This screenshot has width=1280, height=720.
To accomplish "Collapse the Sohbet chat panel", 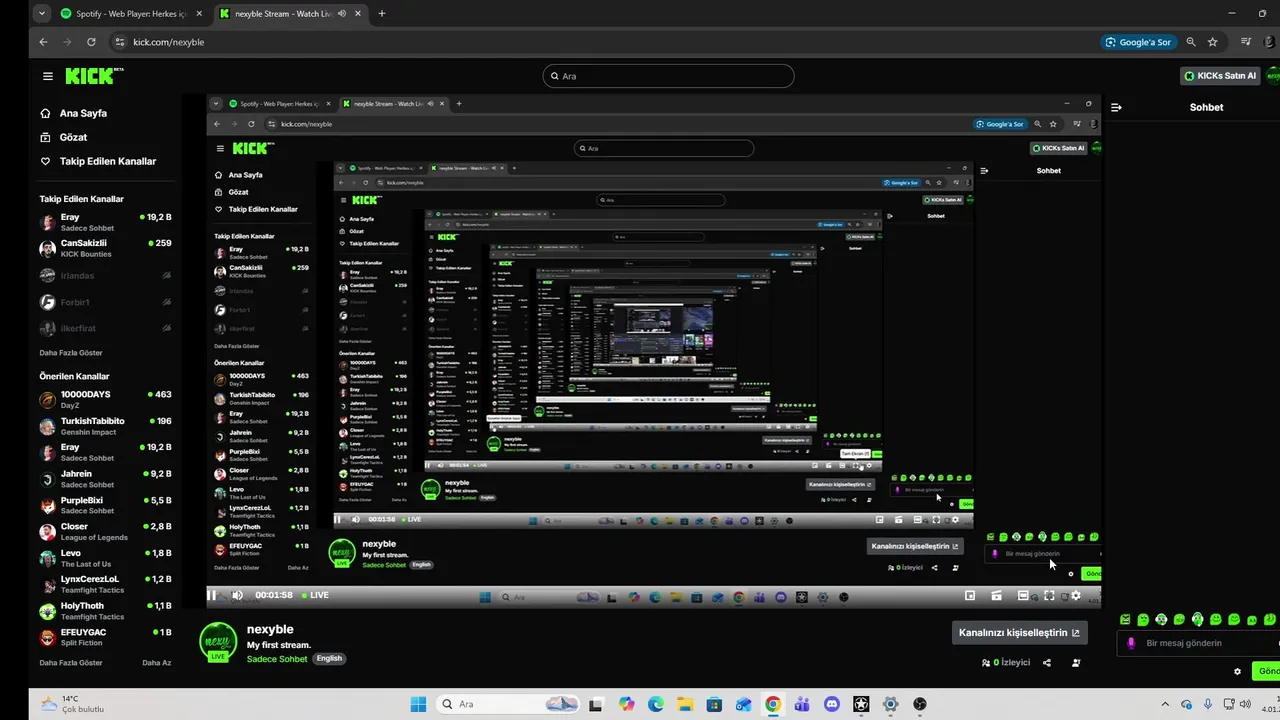I will [x=1117, y=107].
